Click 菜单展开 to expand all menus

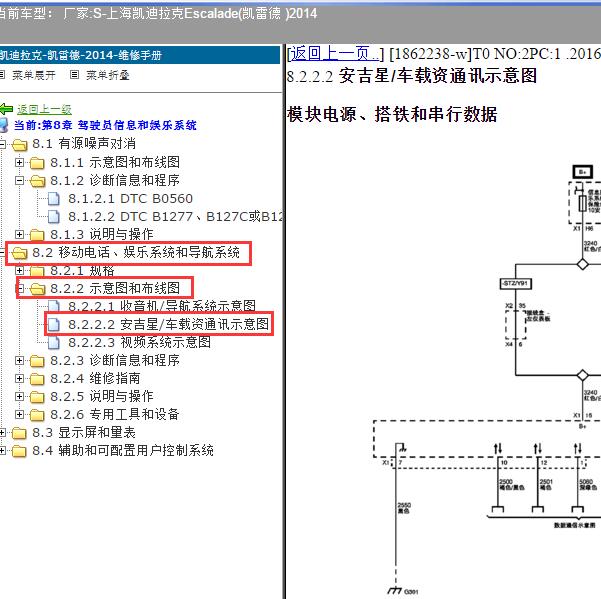tap(34, 75)
